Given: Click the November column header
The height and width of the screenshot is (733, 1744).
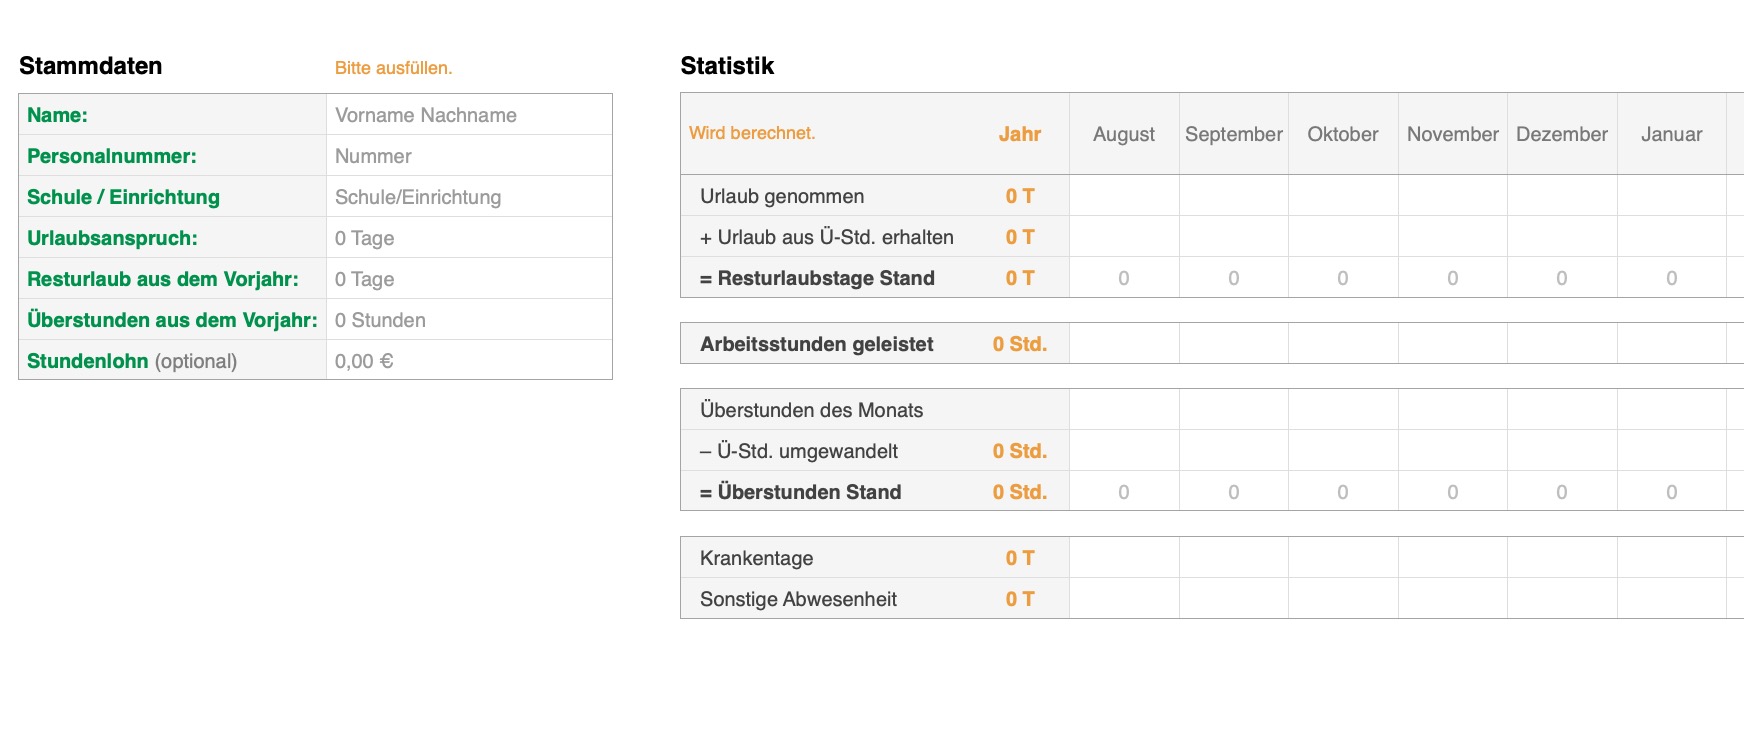Looking at the screenshot, I should pos(1452,134).
